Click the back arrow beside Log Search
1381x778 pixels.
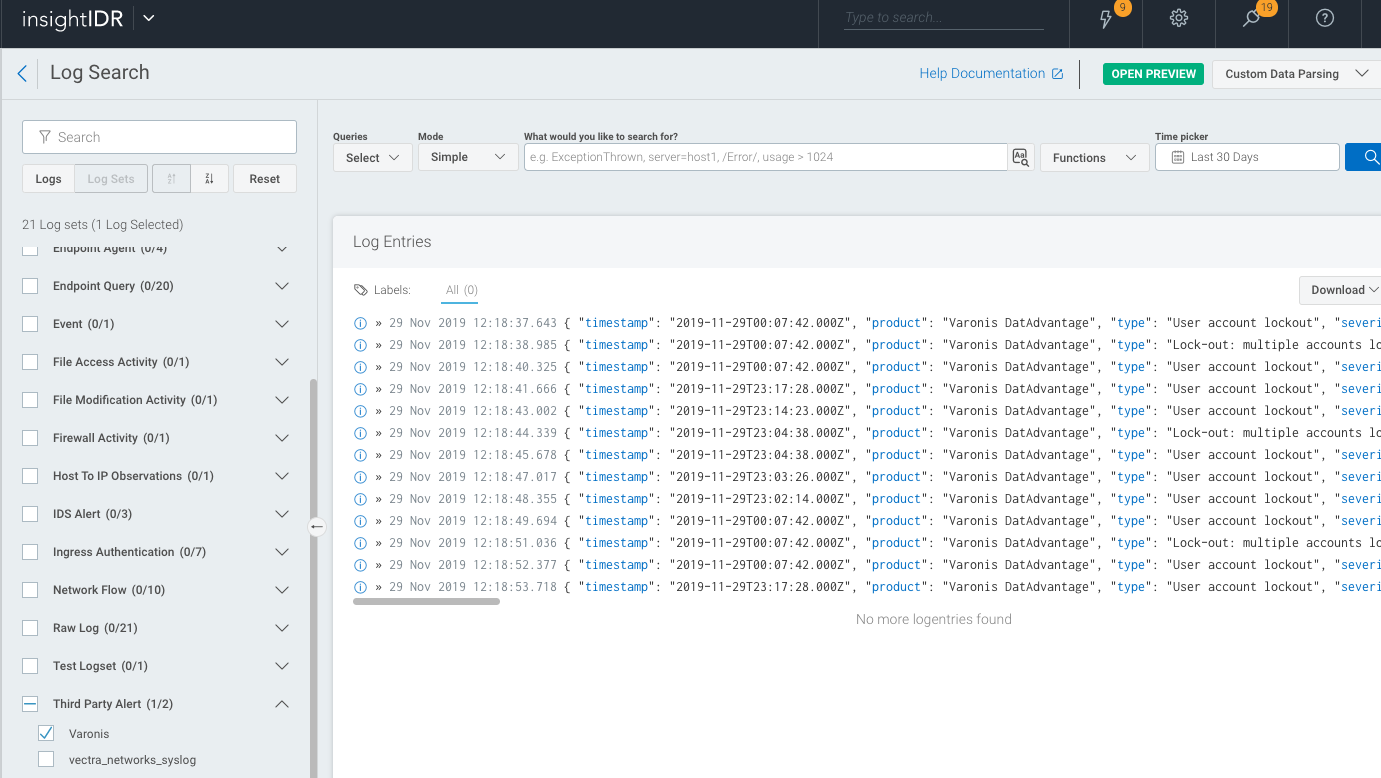click(x=22, y=73)
